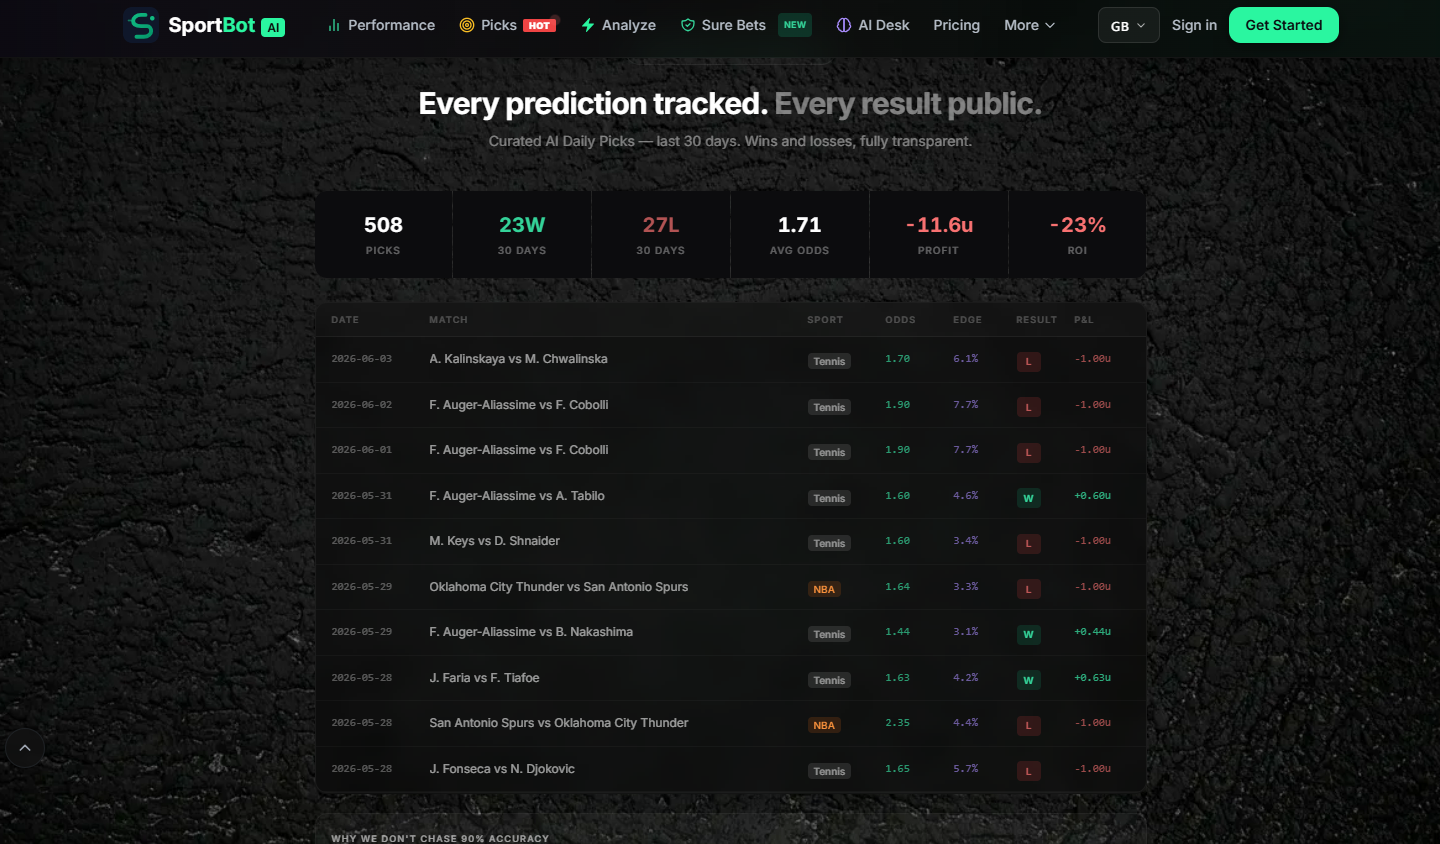This screenshot has height=844, width=1440.
Task: Click the scroll-to-top arrow button
Action: click(25, 748)
